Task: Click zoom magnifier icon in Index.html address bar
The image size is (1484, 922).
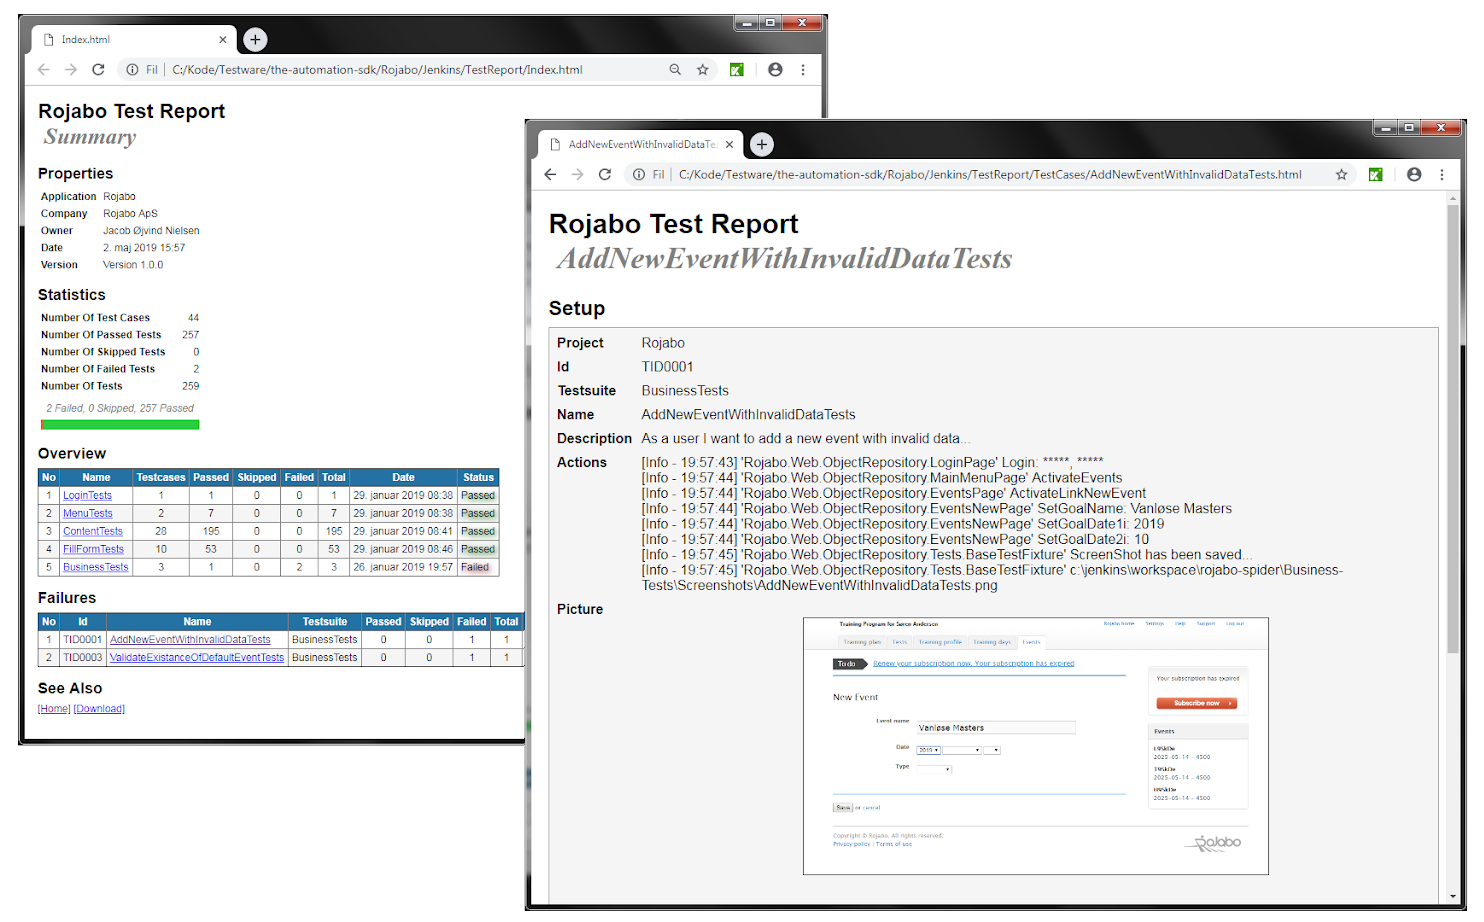Action: click(675, 70)
